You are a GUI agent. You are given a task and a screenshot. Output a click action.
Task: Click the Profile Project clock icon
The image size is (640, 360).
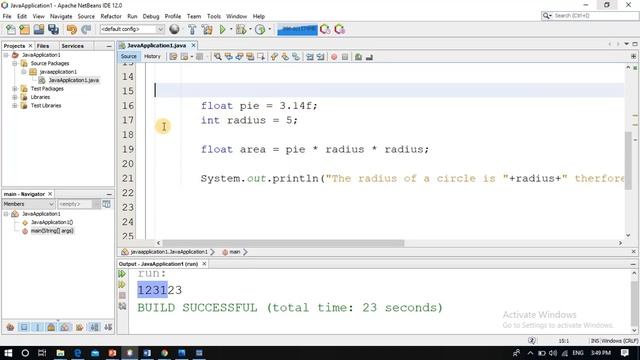(x=260, y=29)
